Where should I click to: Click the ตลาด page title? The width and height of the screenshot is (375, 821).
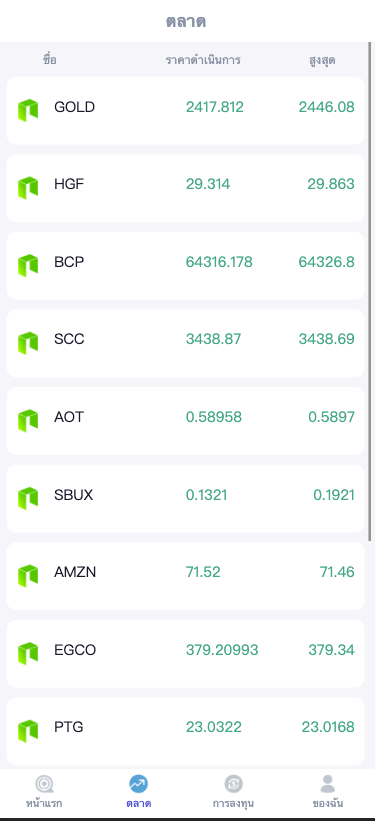point(186,21)
